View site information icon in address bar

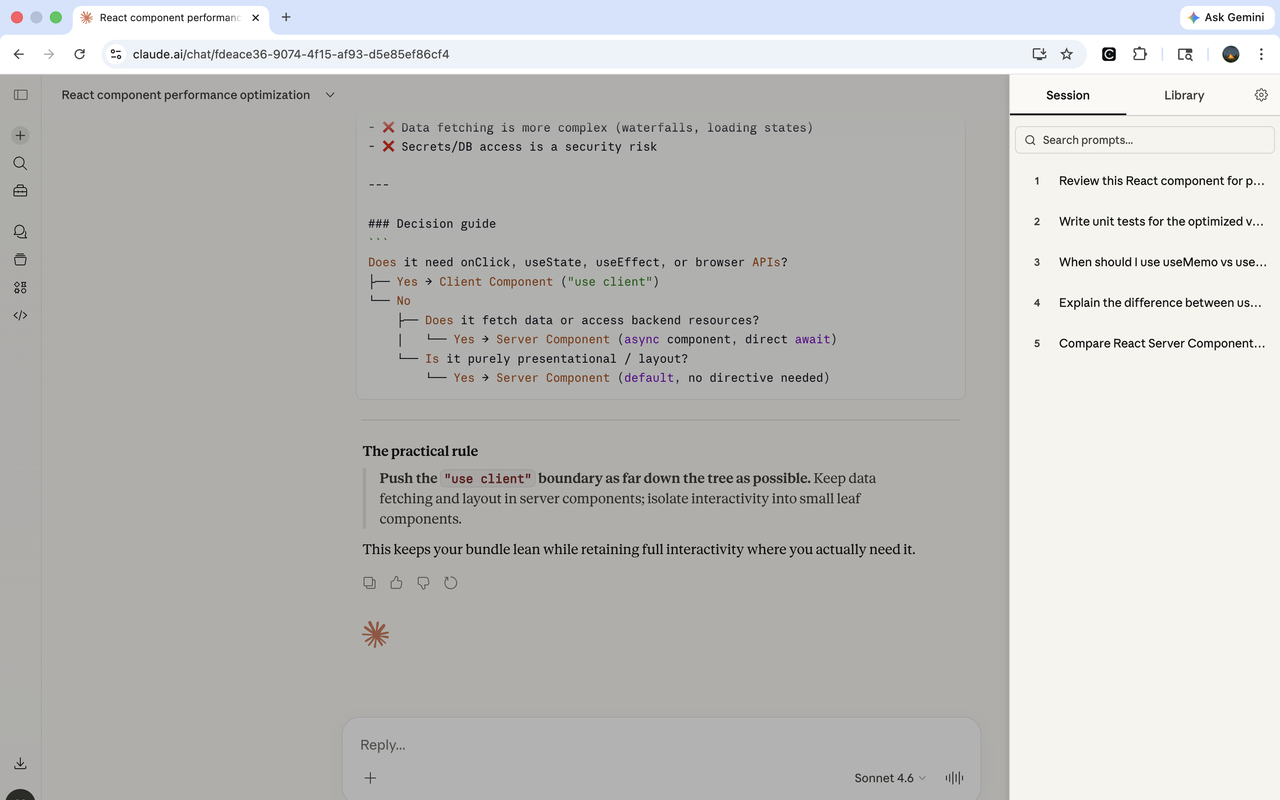point(116,54)
